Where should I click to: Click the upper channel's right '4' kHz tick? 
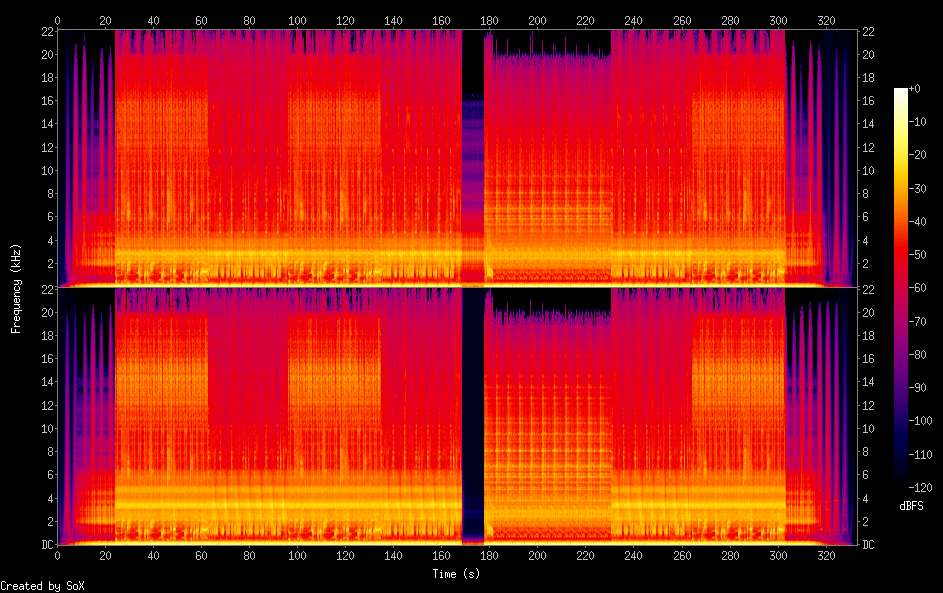(865, 241)
